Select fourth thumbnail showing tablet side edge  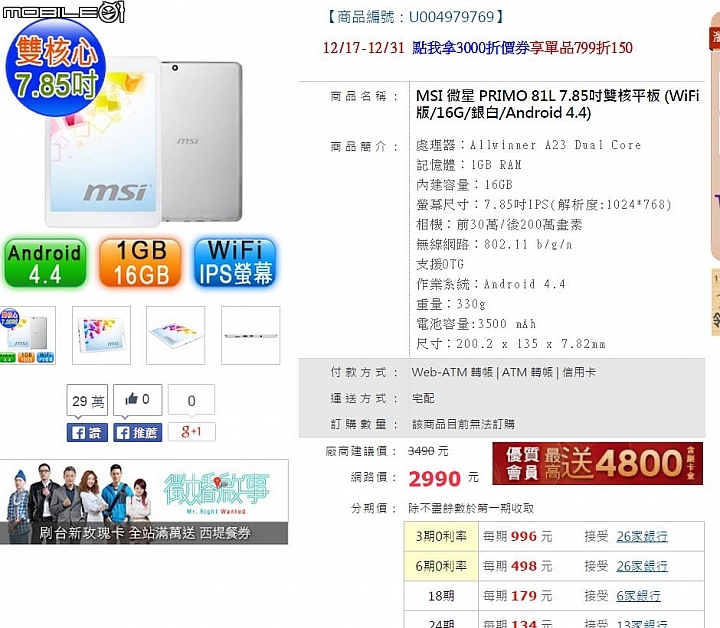click(x=251, y=336)
